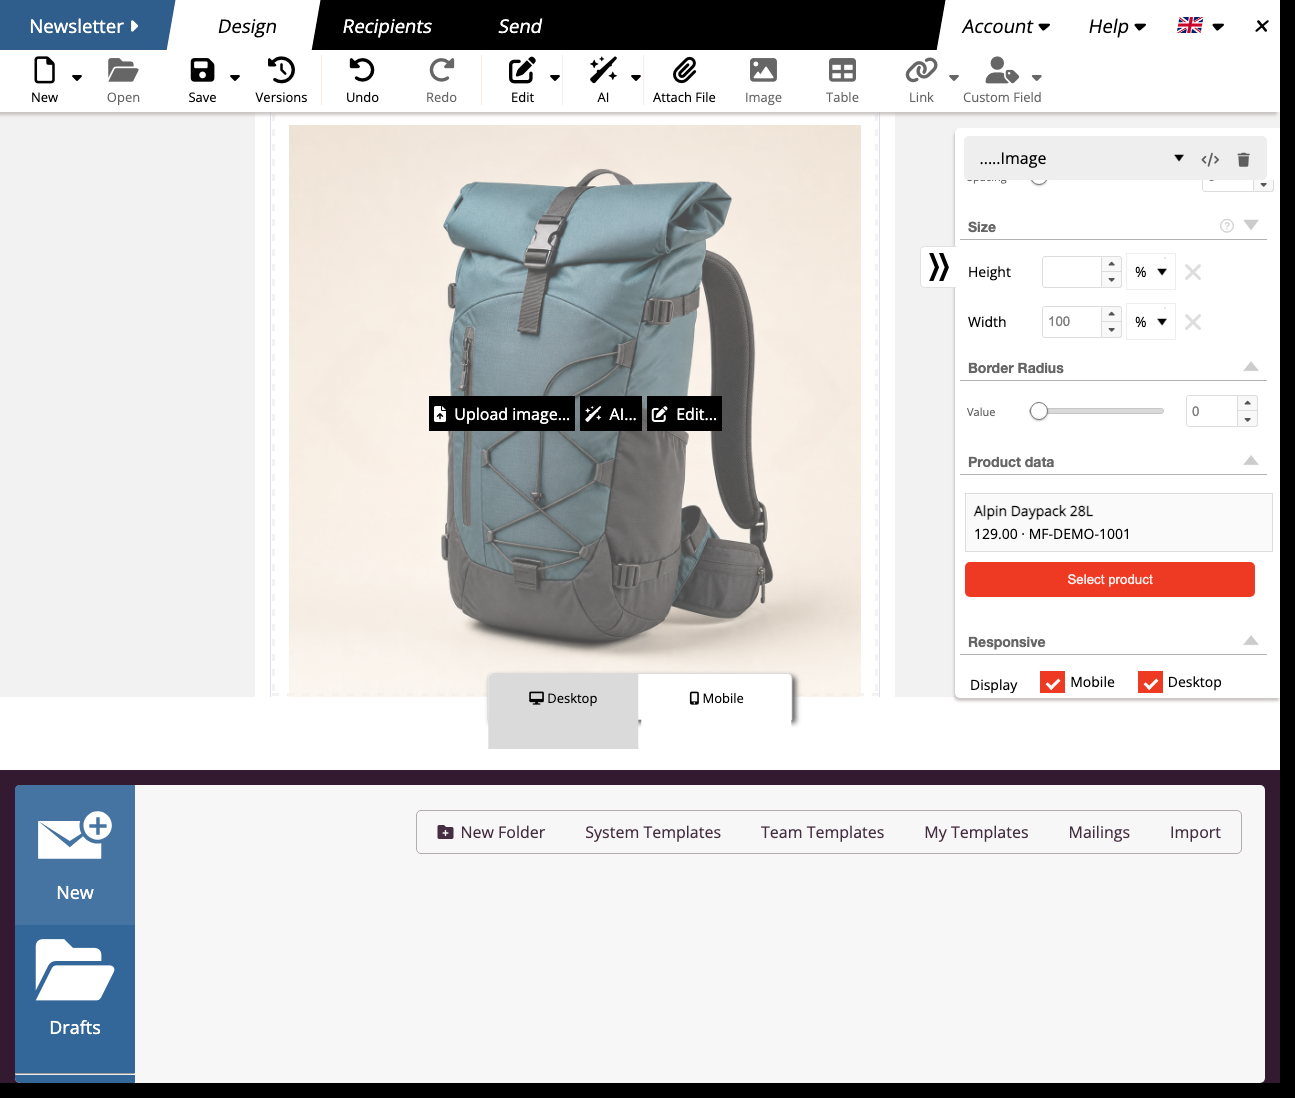Open the Help menu

(1117, 26)
